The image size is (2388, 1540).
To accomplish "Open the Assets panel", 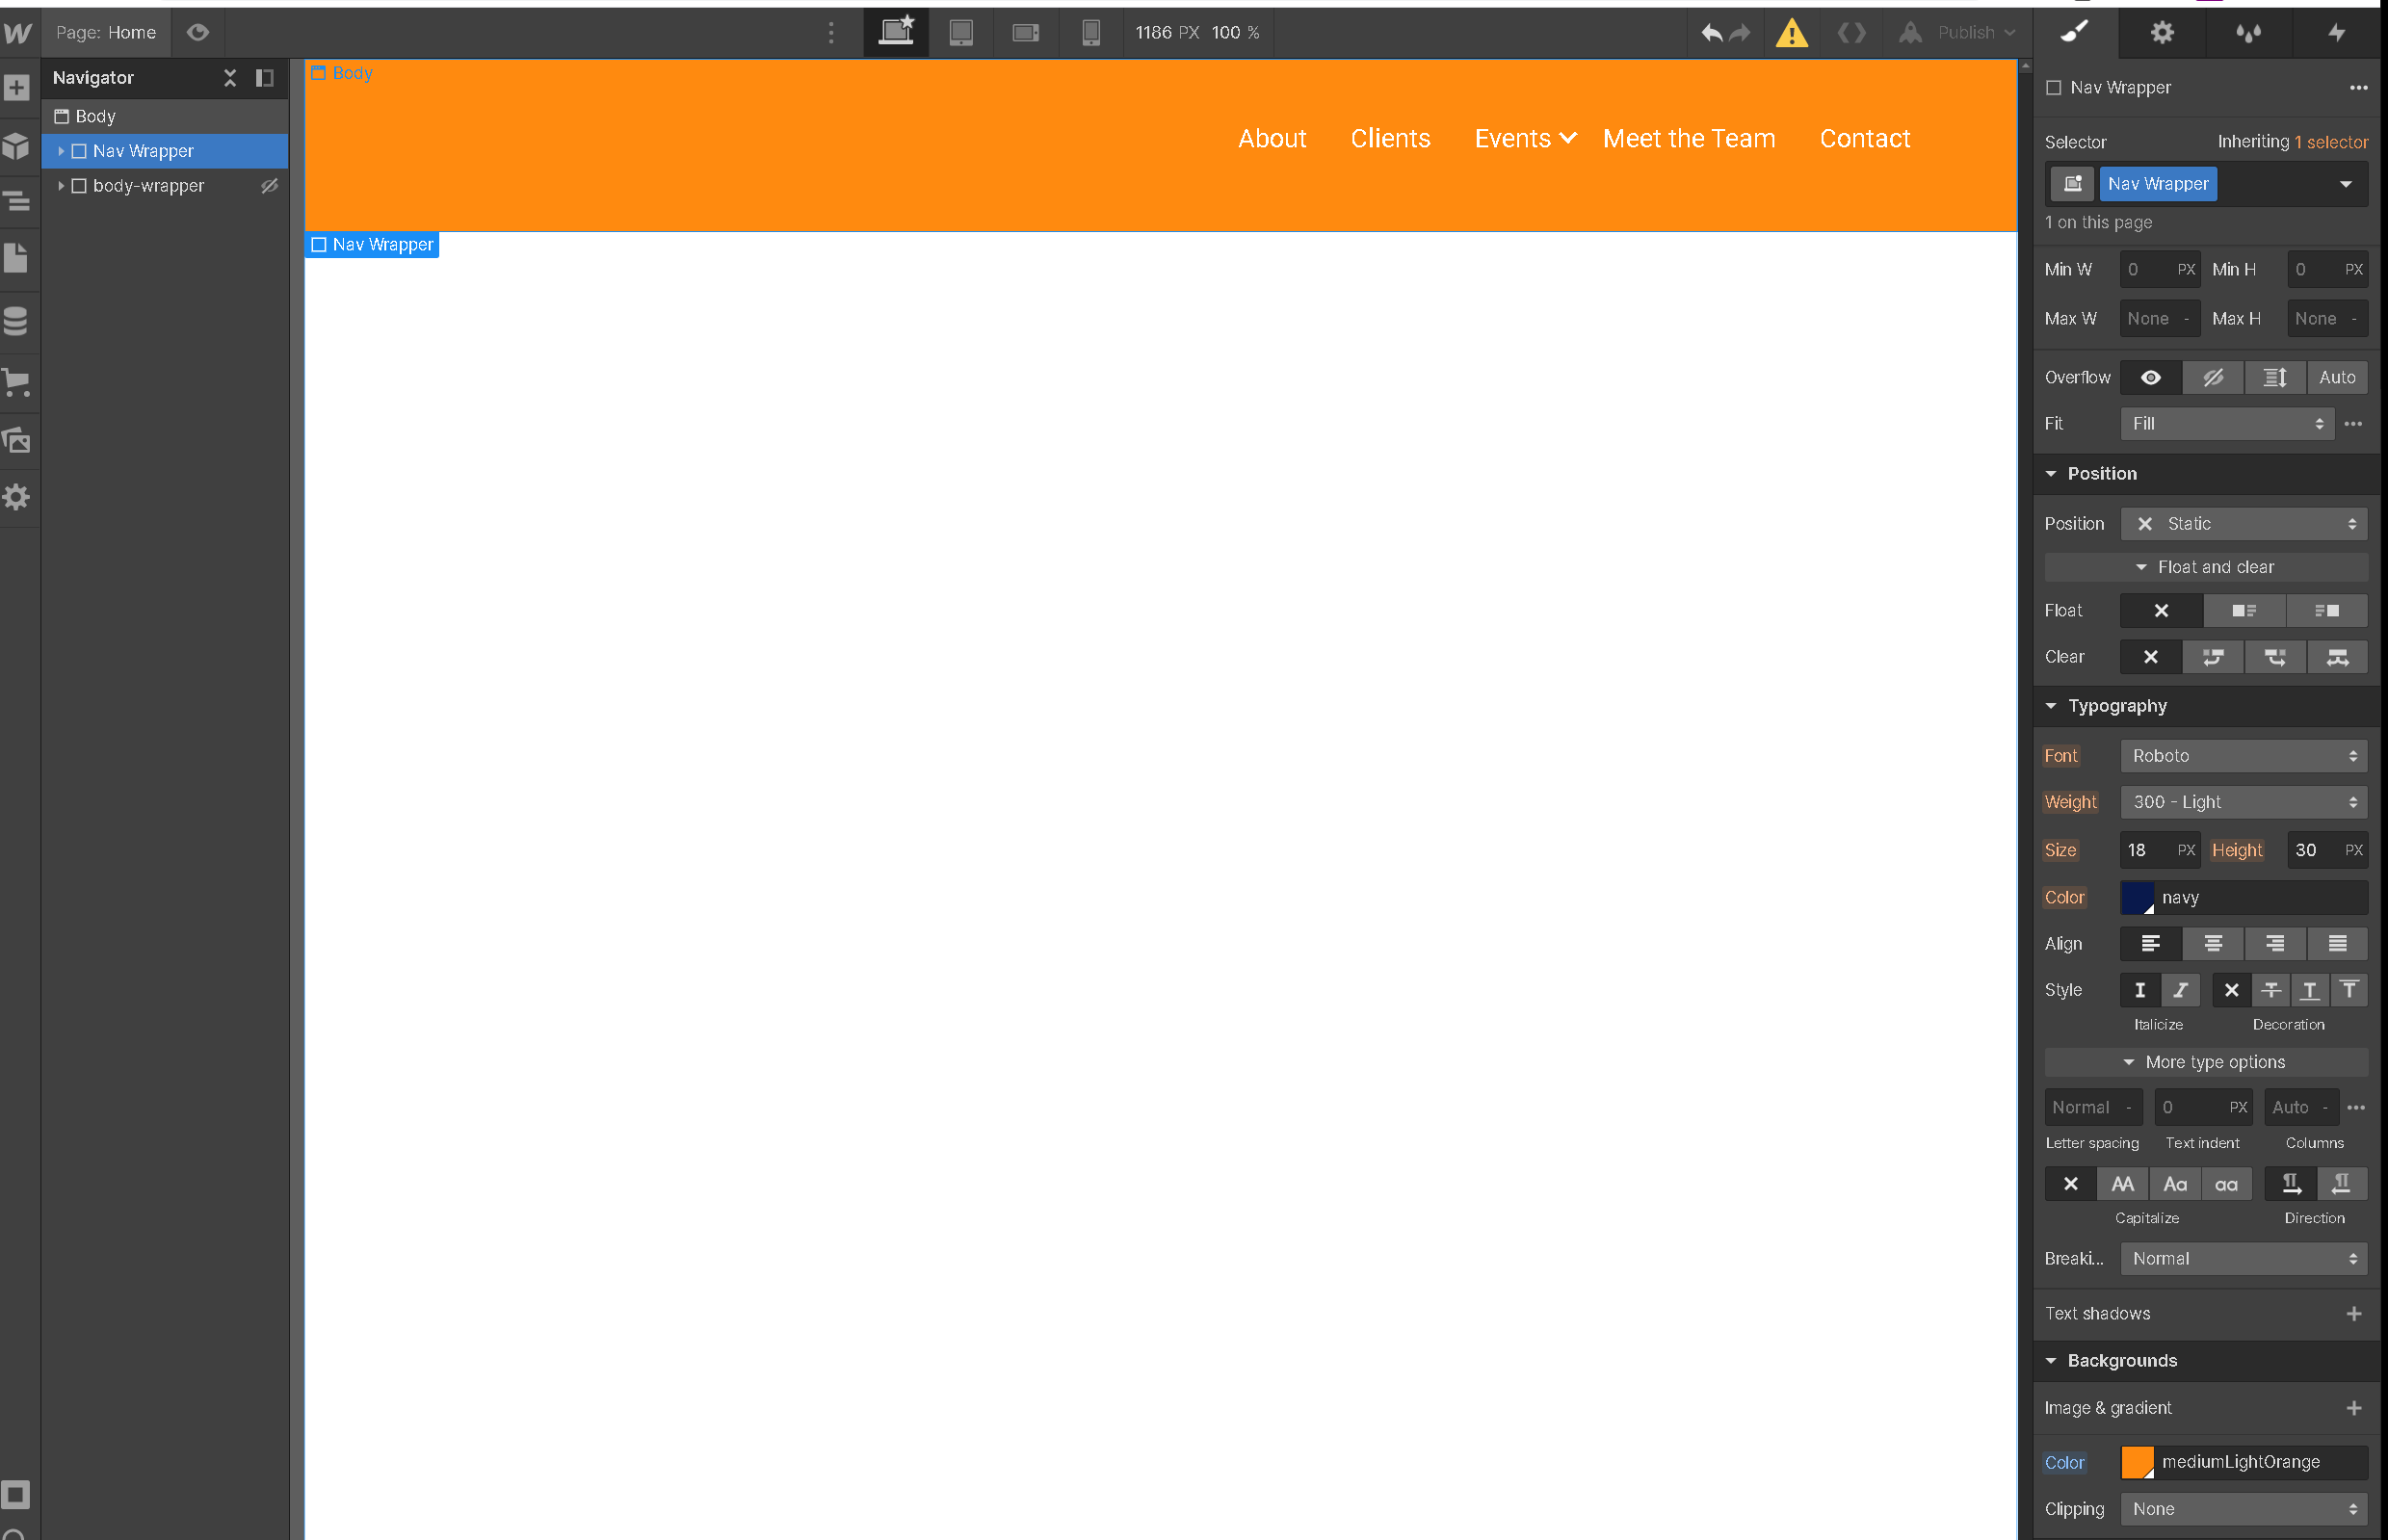I will coord(17,440).
